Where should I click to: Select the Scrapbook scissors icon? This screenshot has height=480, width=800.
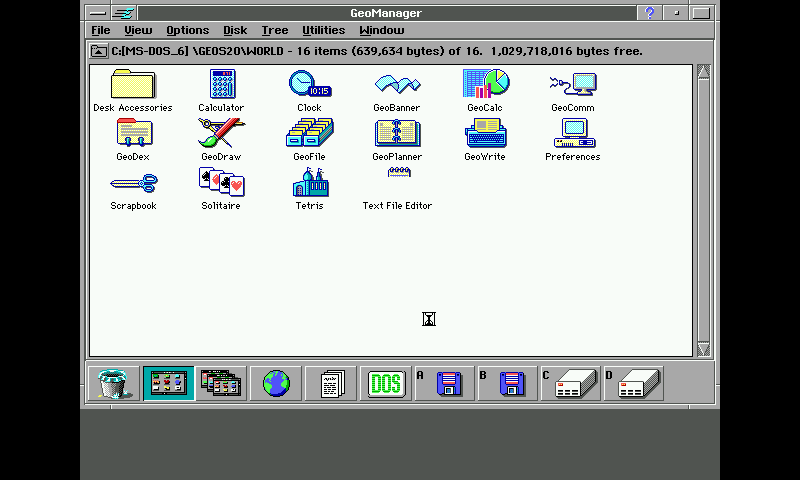(x=133, y=183)
